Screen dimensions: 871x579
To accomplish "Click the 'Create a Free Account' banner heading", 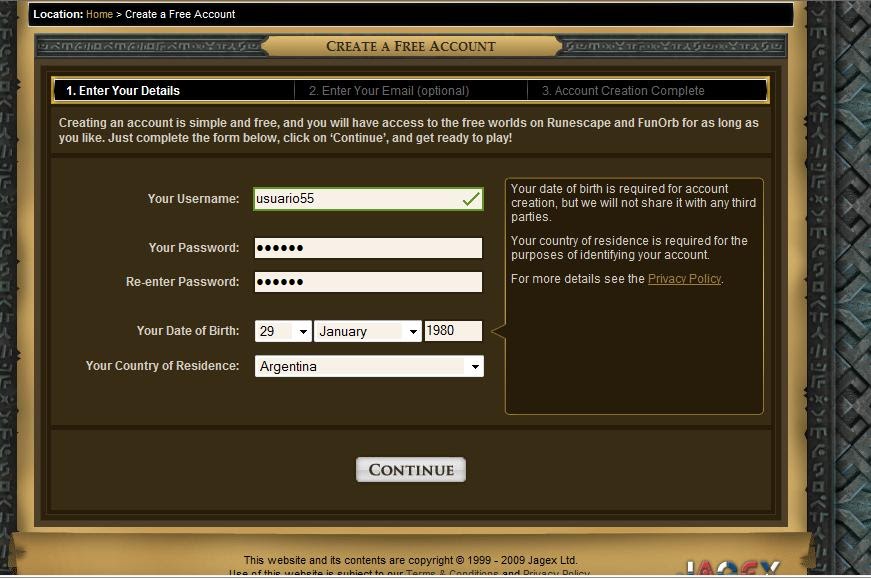I will click(411, 46).
